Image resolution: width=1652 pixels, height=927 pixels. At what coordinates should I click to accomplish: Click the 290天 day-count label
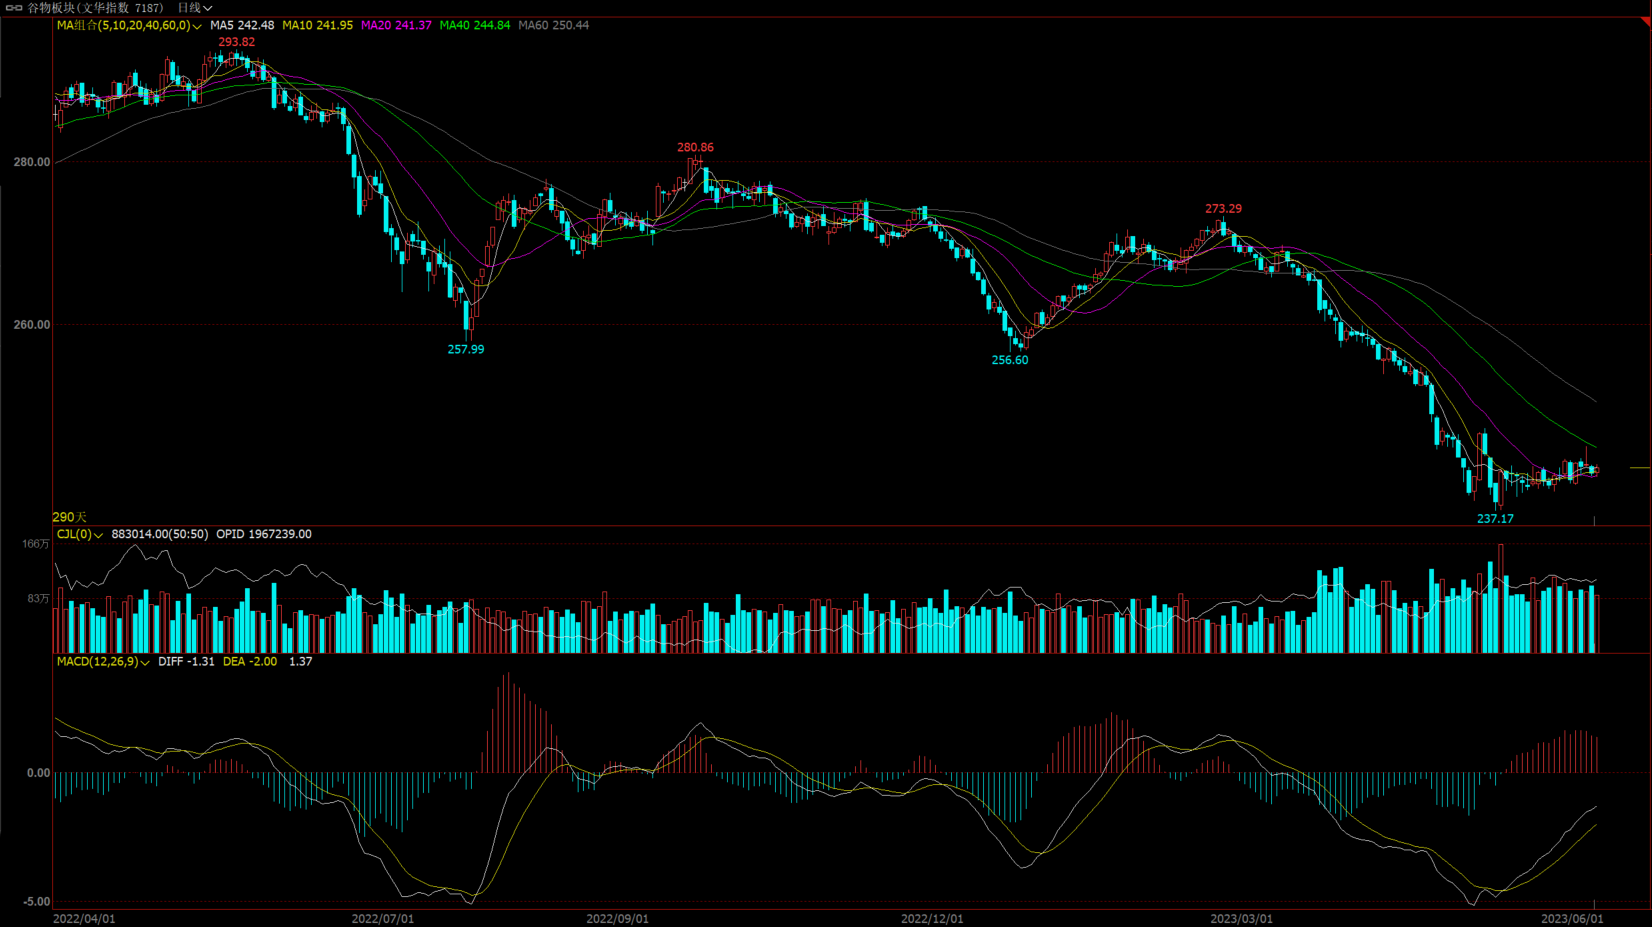point(69,517)
